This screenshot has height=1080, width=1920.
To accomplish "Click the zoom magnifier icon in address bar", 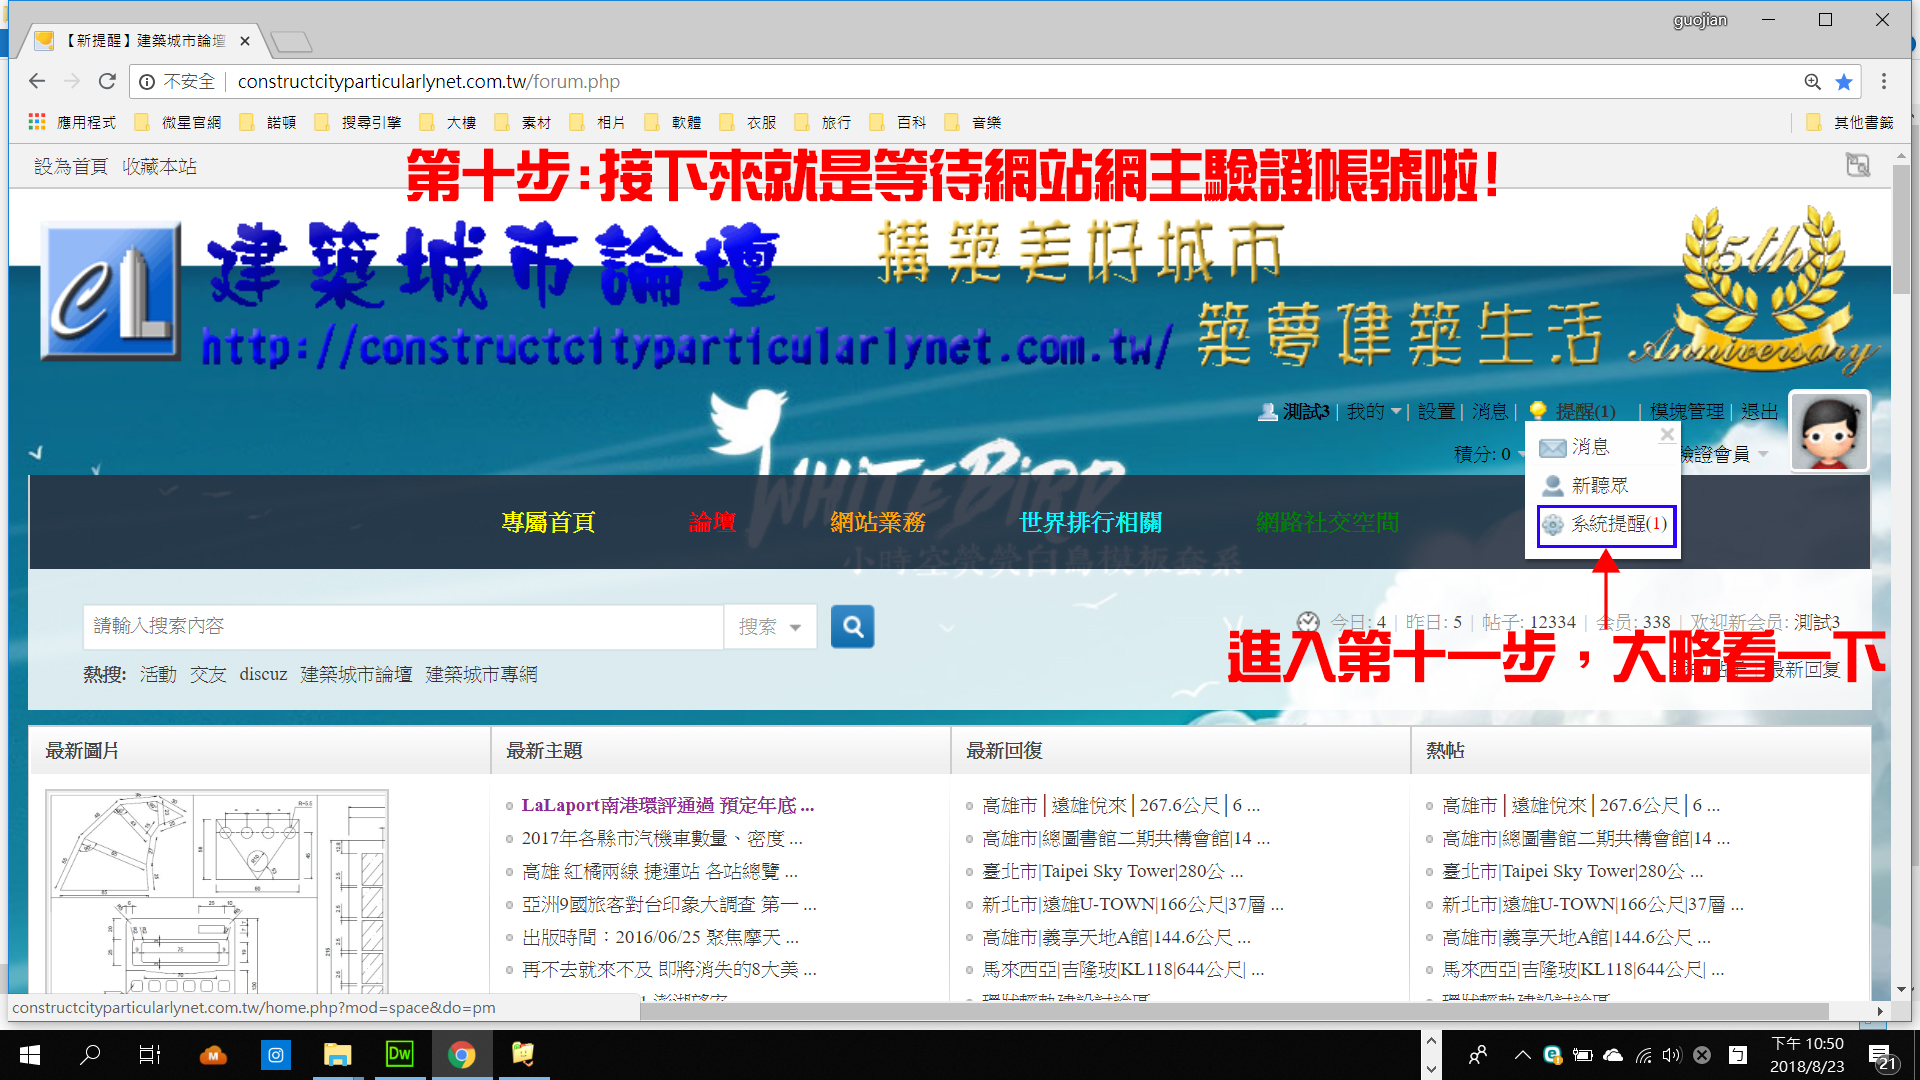I will [1812, 82].
